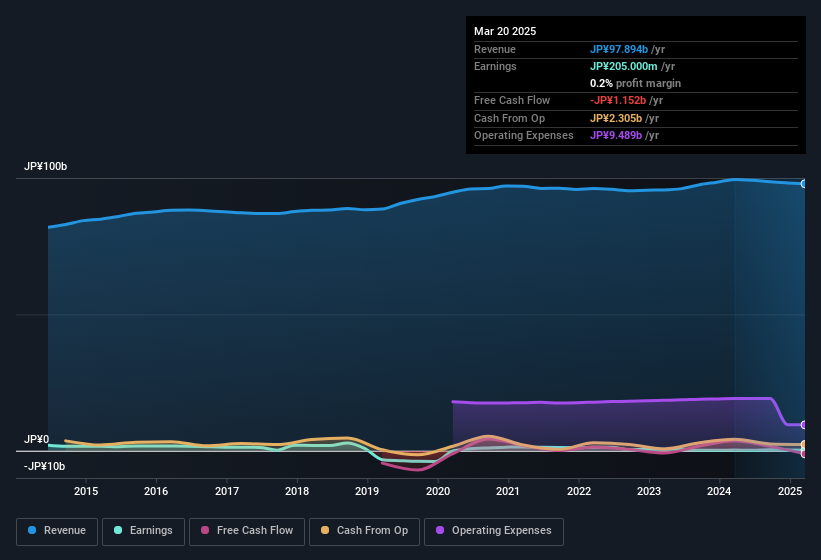Click the JP¥205.000m earnings value
821x560 pixels.
click(x=624, y=66)
